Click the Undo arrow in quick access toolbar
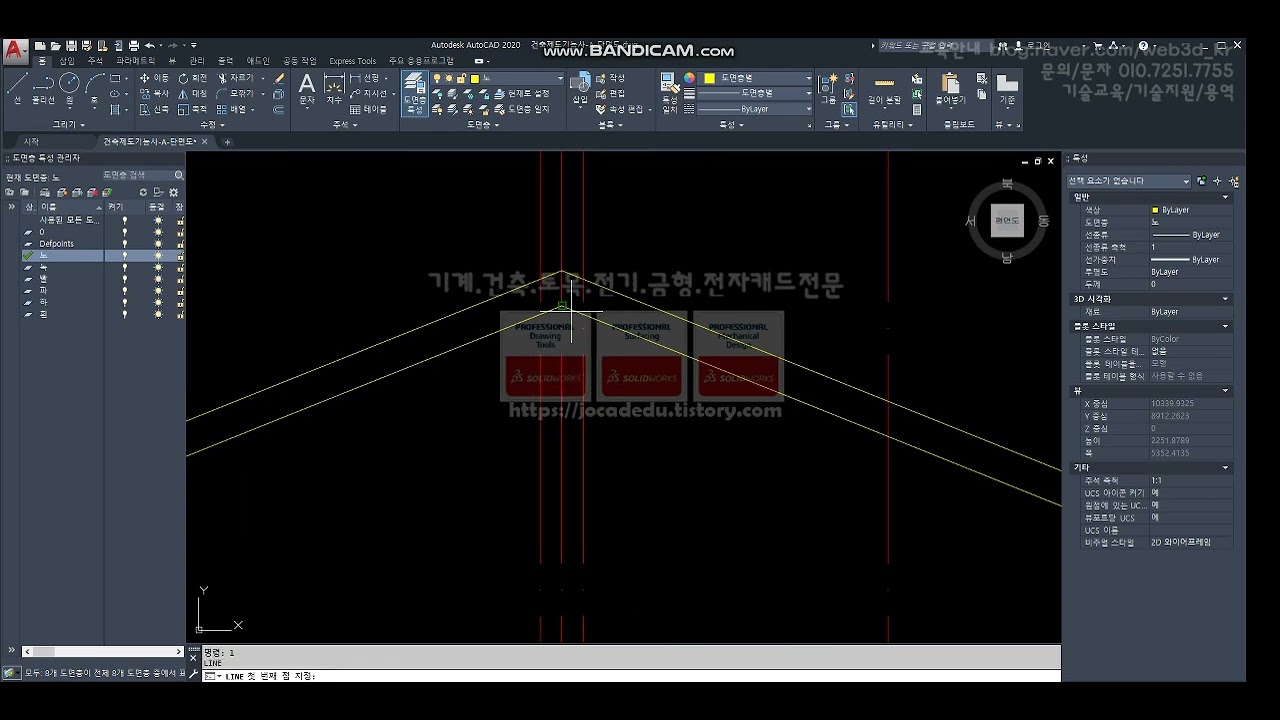The image size is (1280, 720). click(149, 46)
